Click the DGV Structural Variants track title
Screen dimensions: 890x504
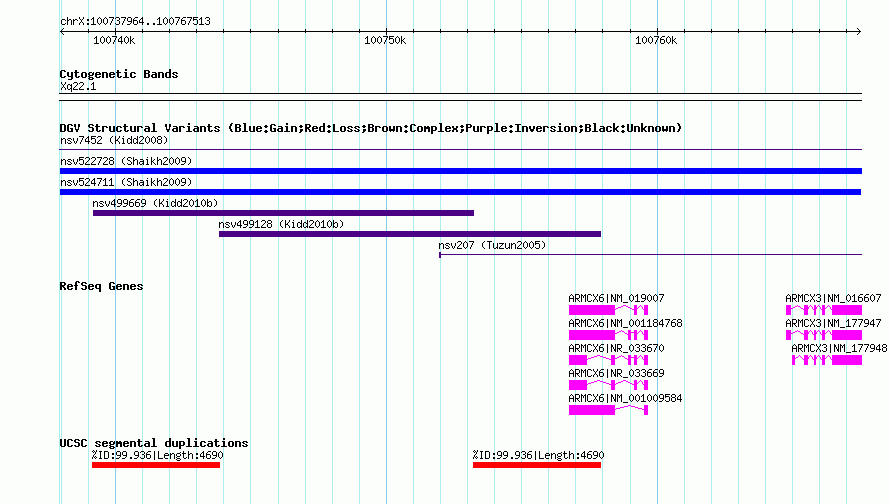click(371, 128)
